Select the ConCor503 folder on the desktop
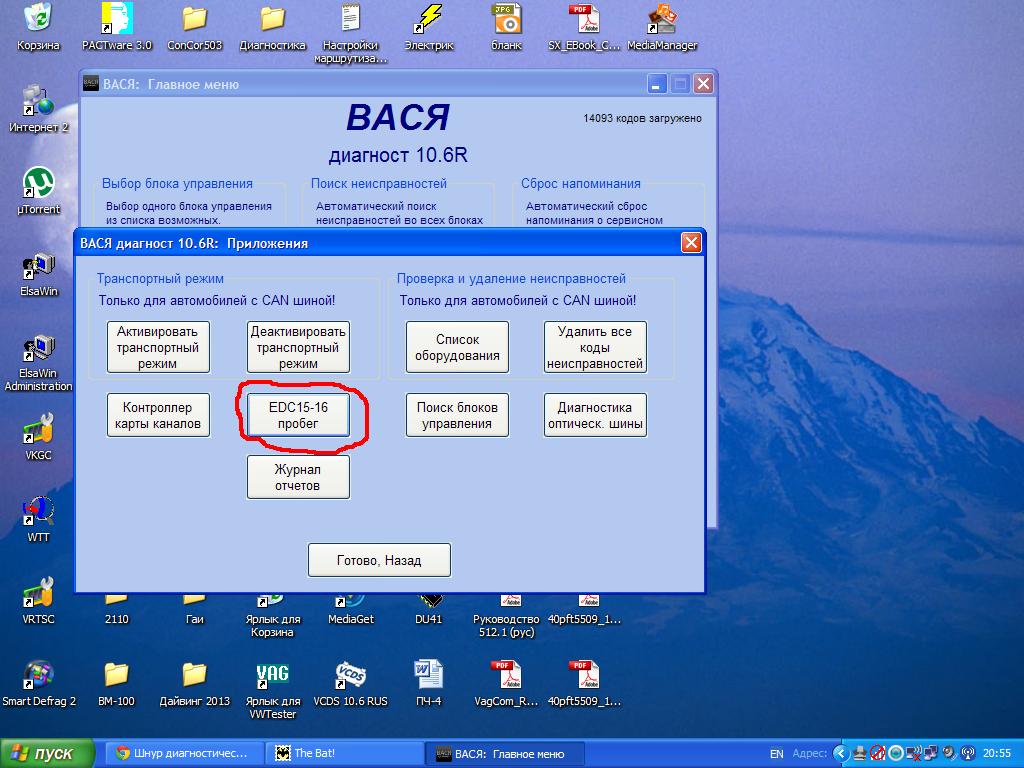1024x768 pixels. [x=195, y=26]
